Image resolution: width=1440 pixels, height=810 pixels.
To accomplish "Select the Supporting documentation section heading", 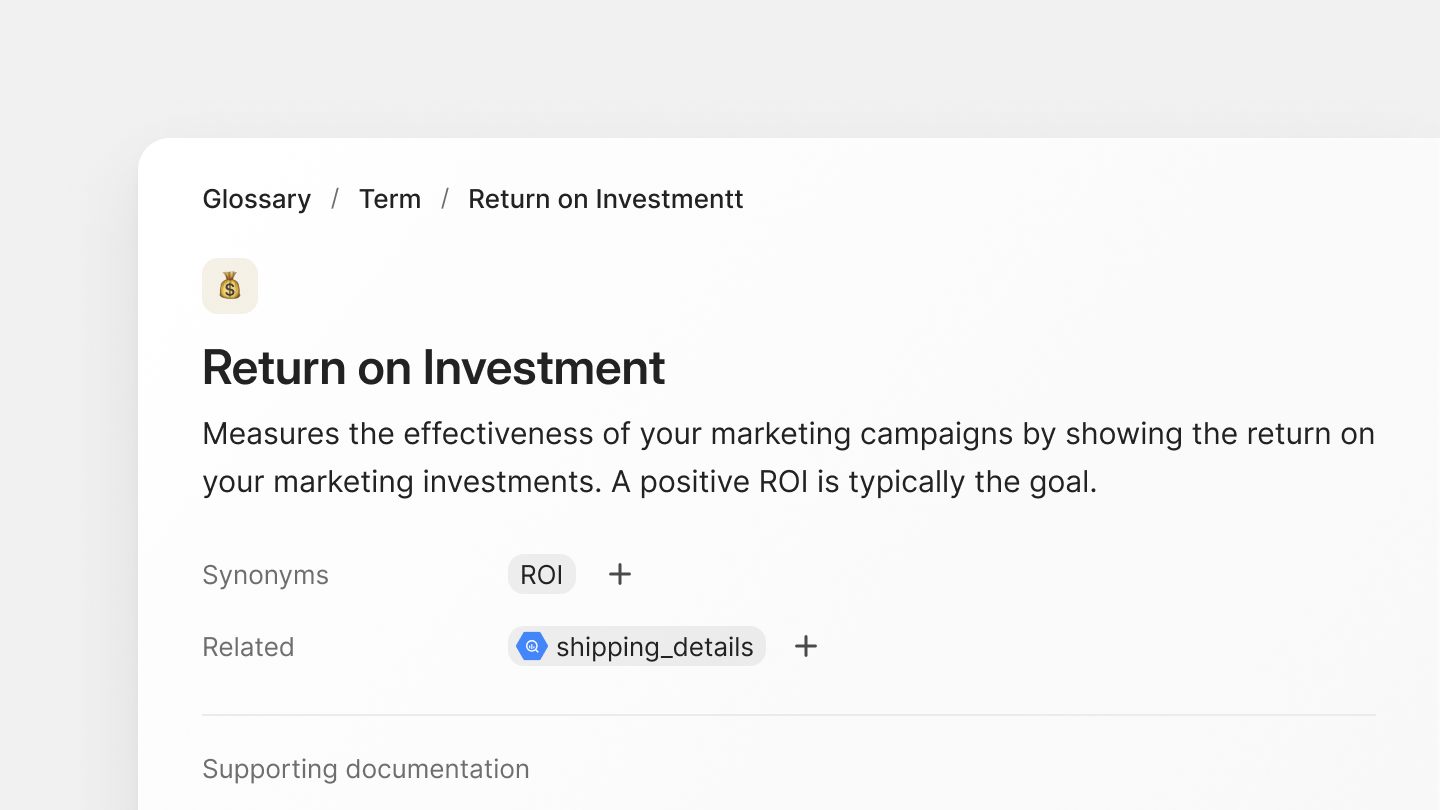I will point(366,769).
